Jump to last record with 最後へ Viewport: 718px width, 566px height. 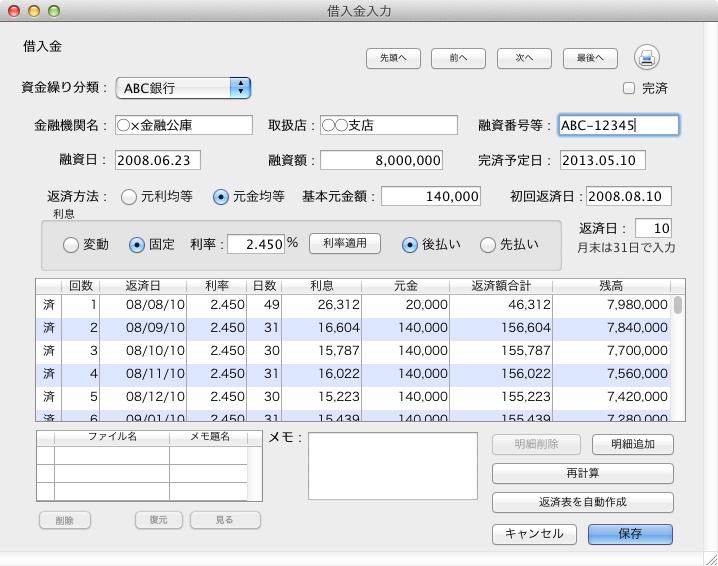point(590,58)
